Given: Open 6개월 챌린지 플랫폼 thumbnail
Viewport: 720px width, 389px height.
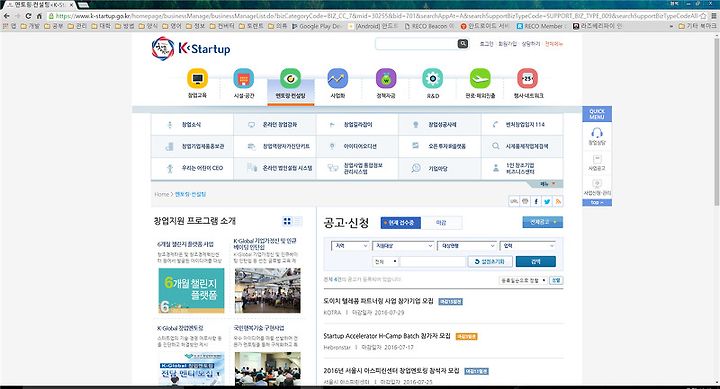Looking at the screenshot, I should click(x=191, y=291).
